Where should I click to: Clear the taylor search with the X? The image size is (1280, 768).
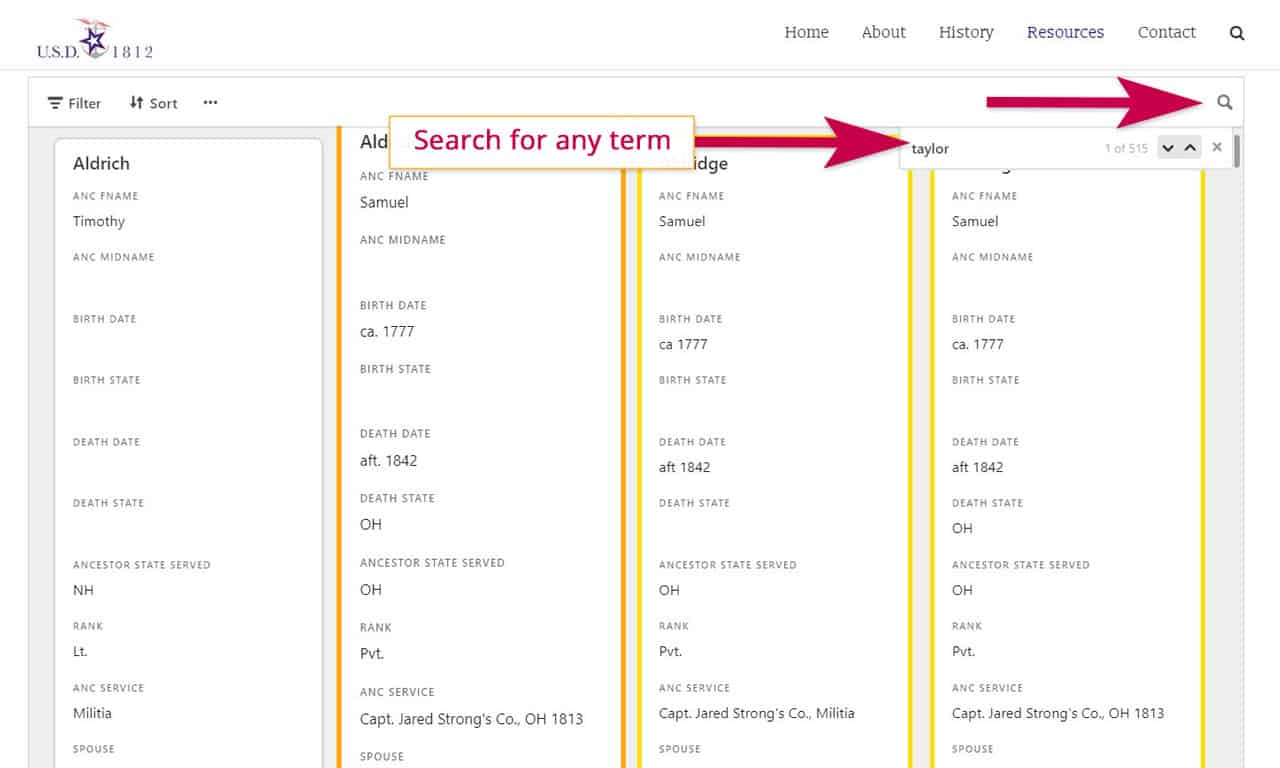pyautogui.click(x=1217, y=147)
